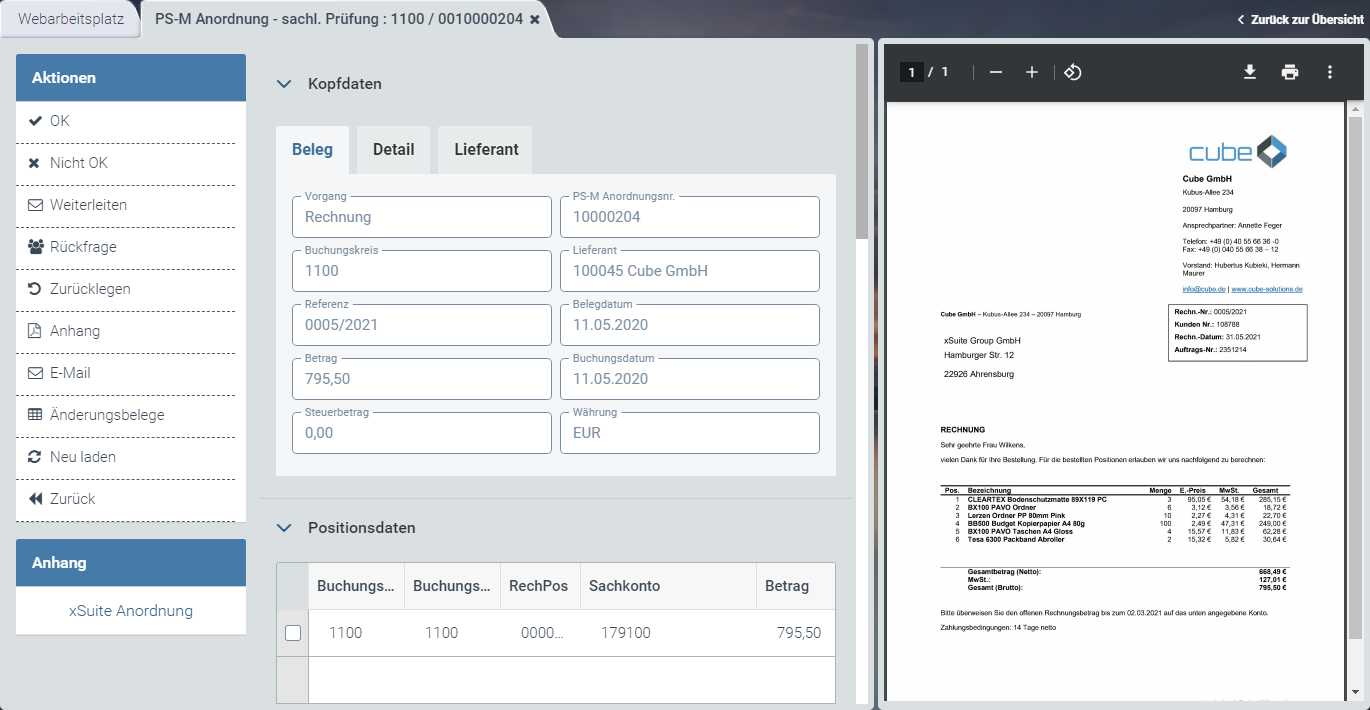Open the xSuite Anordnung attachment
The height and width of the screenshot is (710, 1370).
(x=131, y=611)
